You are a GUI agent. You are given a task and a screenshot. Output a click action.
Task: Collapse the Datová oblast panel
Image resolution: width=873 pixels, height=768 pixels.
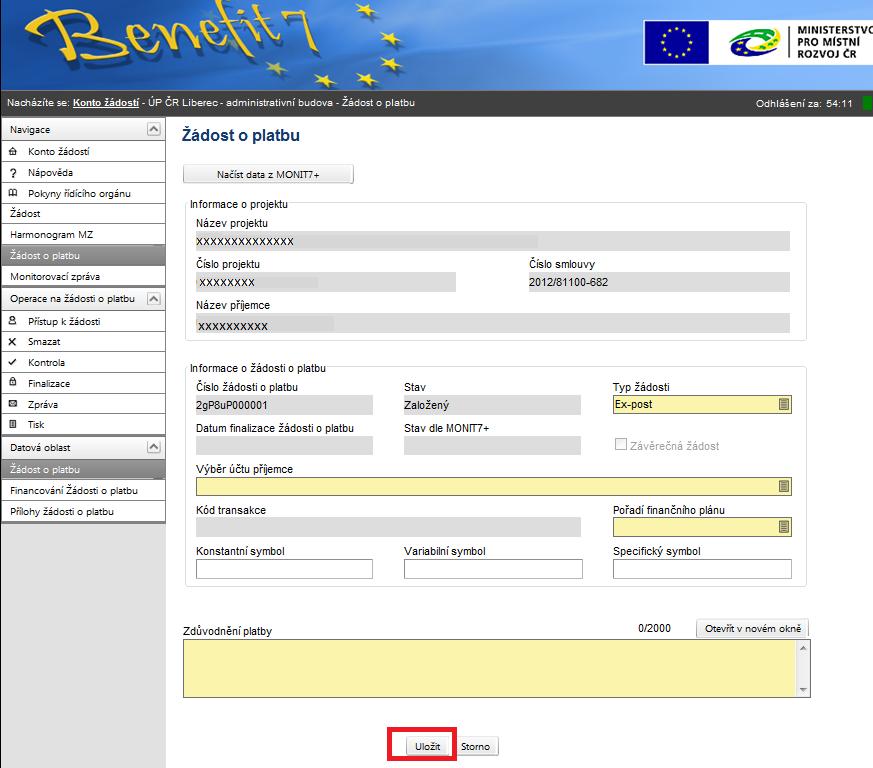[x=154, y=447]
